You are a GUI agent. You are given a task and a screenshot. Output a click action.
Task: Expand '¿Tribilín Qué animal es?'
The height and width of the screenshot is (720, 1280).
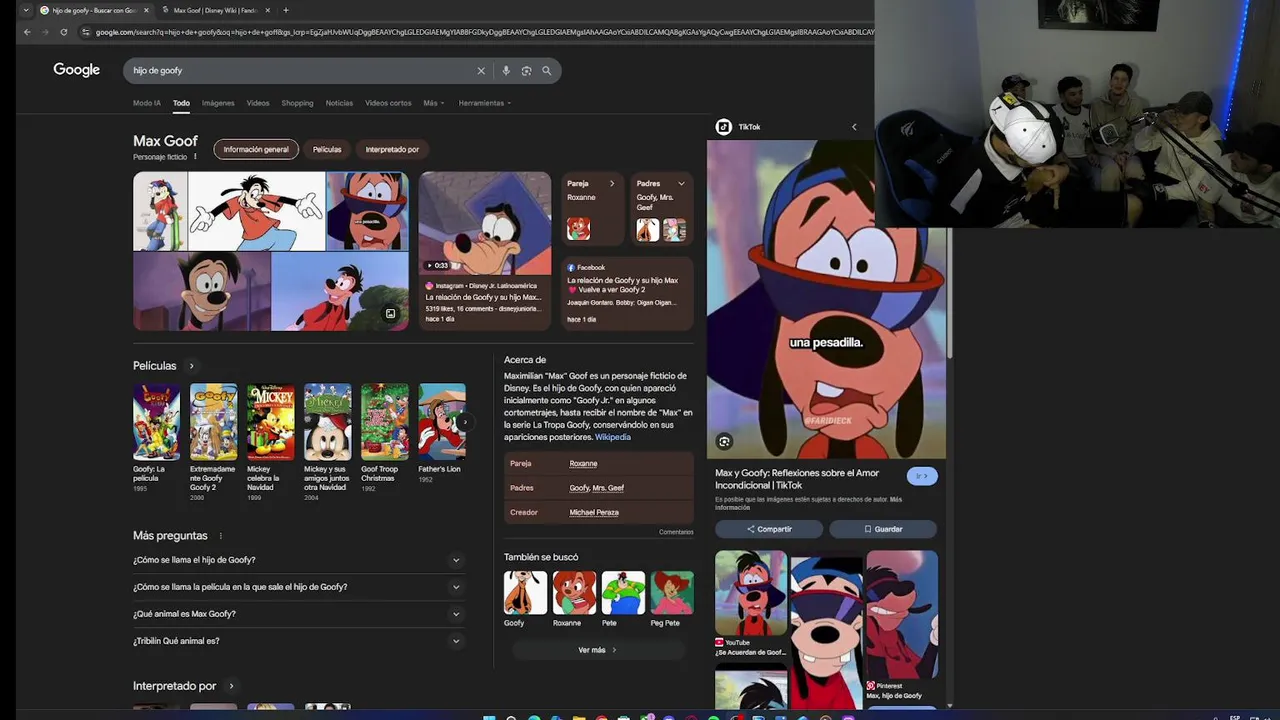[x=299, y=641]
